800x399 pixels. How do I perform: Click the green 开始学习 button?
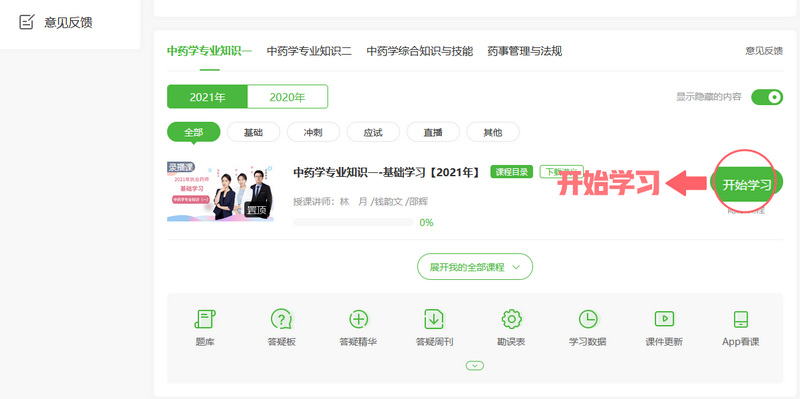(746, 185)
